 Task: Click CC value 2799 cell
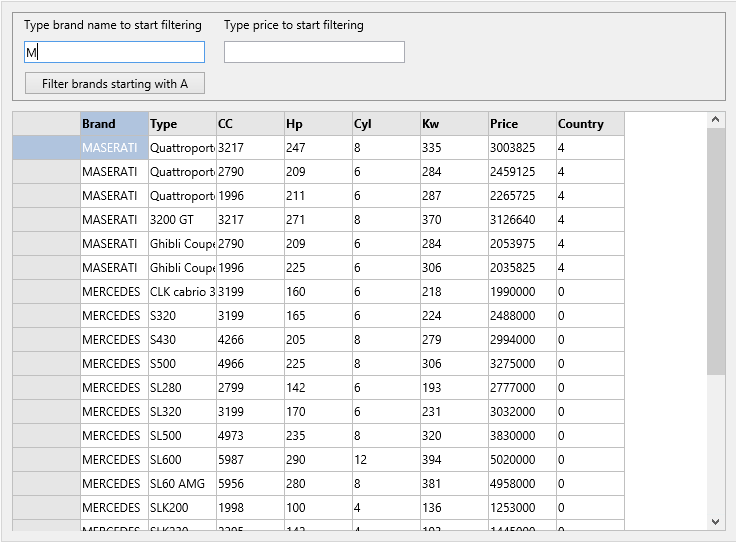[x=251, y=388]
